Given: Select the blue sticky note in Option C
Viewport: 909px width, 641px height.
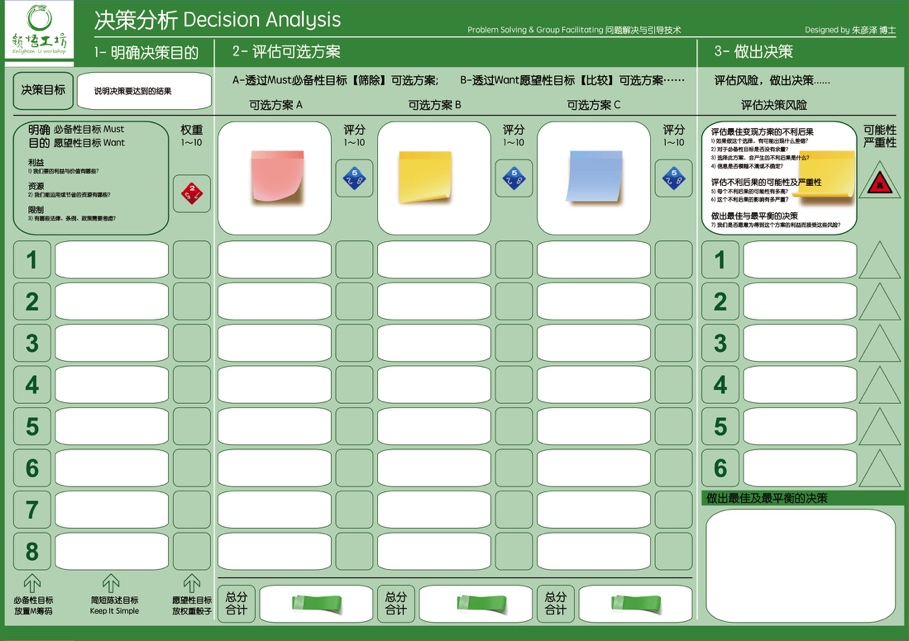Looking at the screenshot, I should [594, 176].
